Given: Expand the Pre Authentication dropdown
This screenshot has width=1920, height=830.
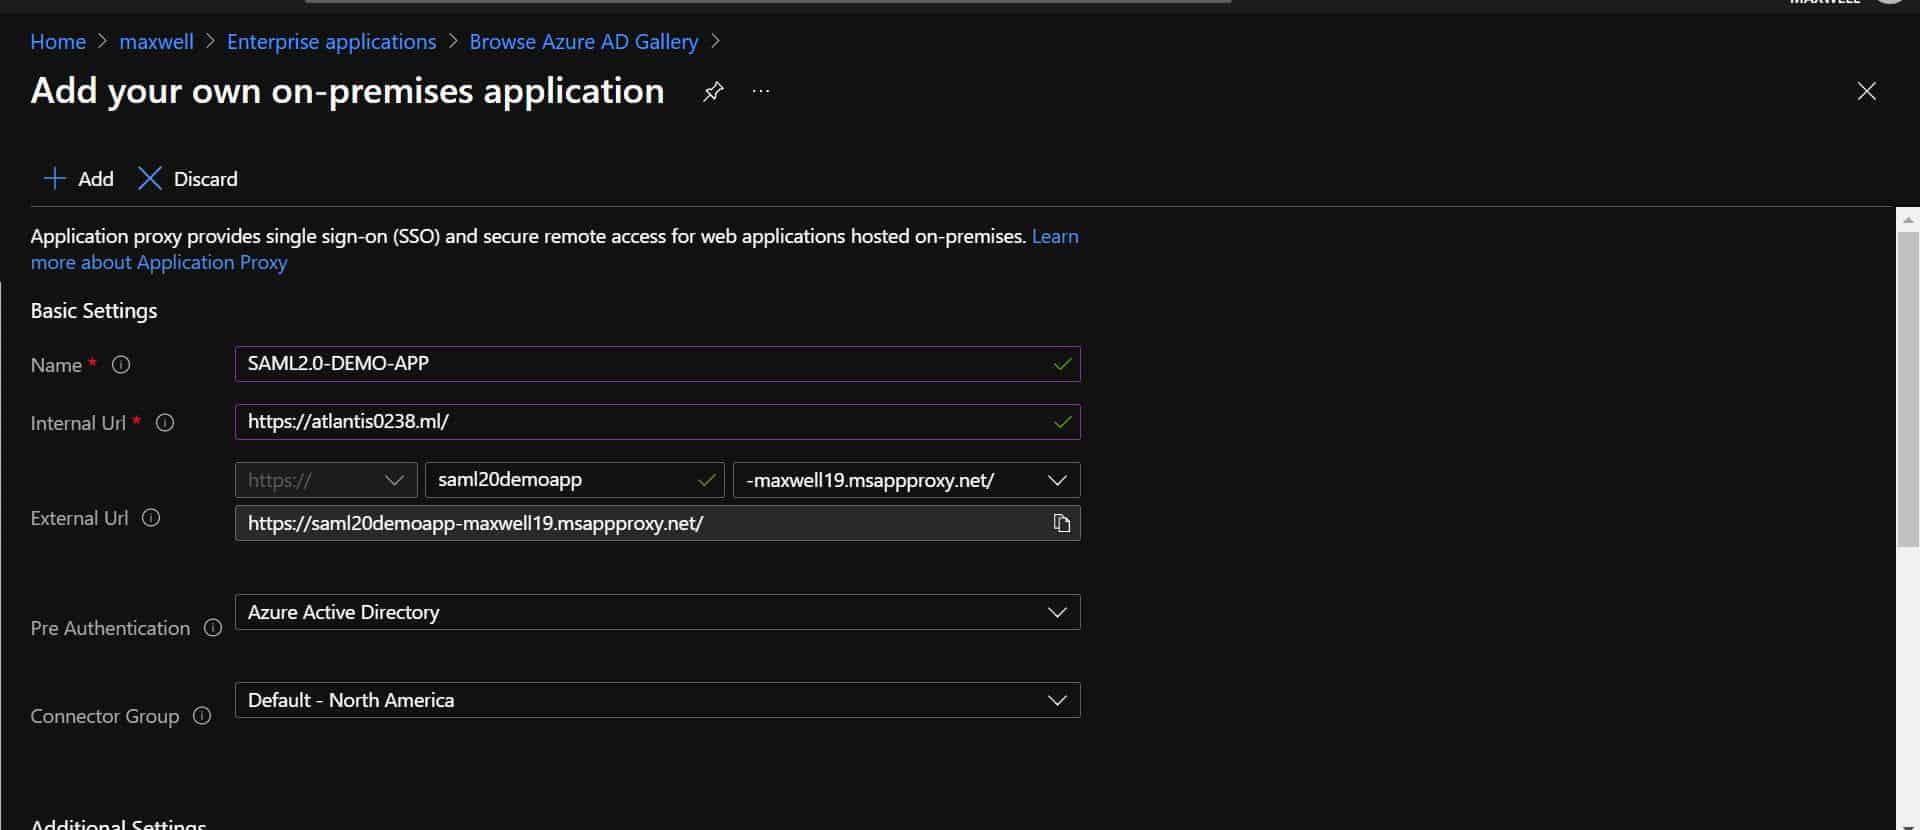Looking at the screenshot, I should (x=657, y=612).
